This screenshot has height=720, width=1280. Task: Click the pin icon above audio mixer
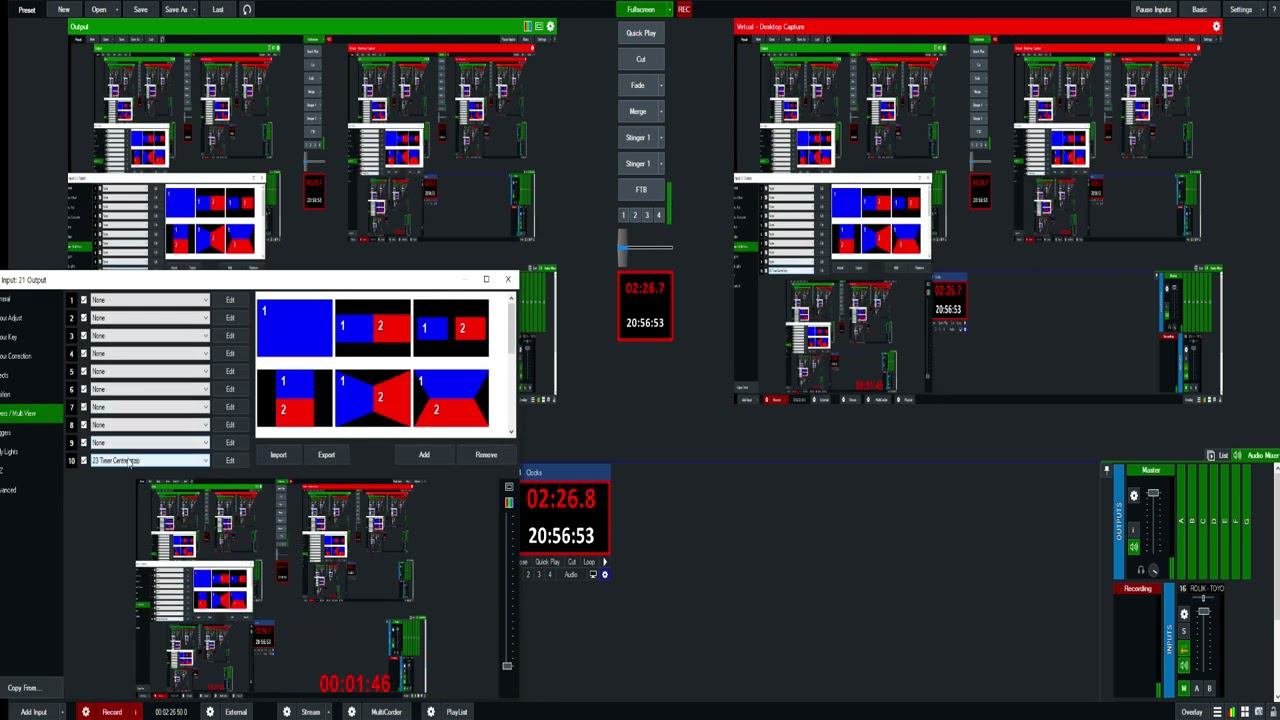[1106, 470]
